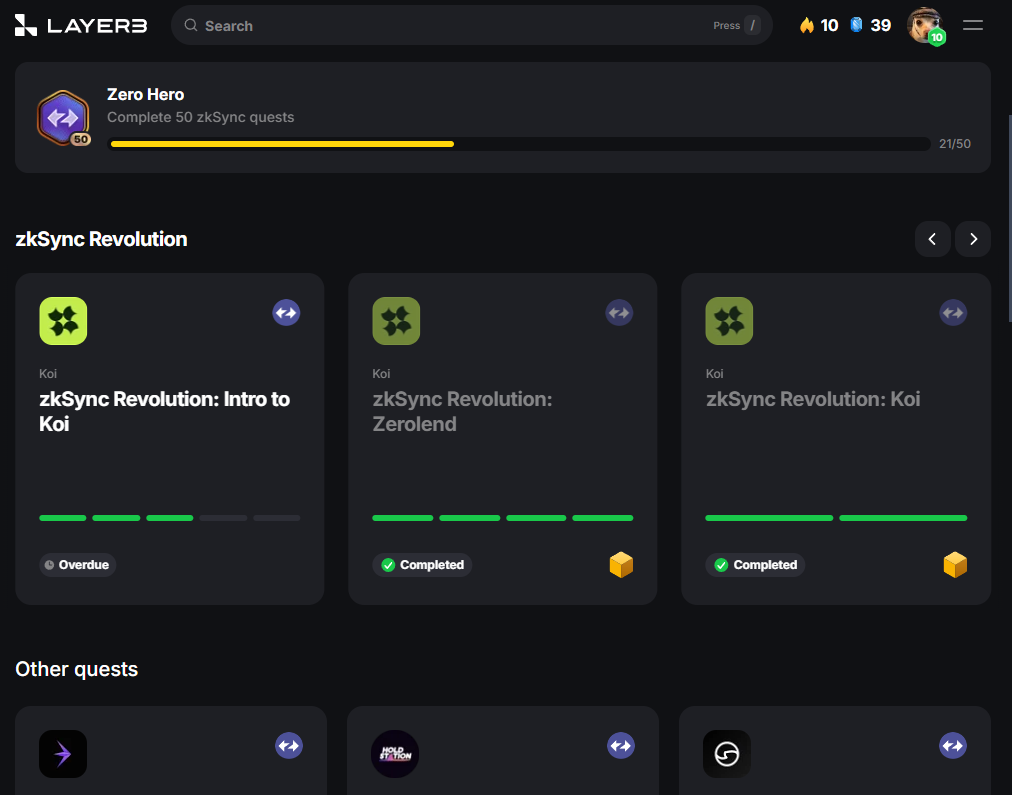Click the flame streak icon

pos(806,25)
